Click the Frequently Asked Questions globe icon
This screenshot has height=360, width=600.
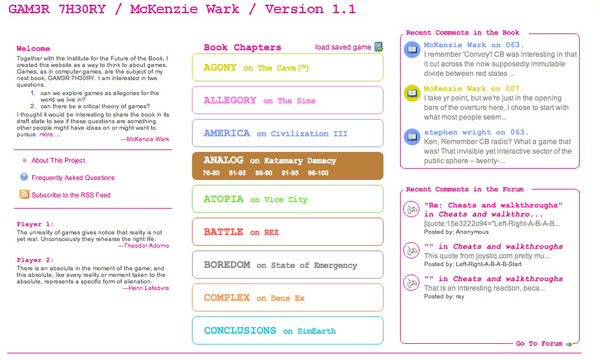pos(24,177)
